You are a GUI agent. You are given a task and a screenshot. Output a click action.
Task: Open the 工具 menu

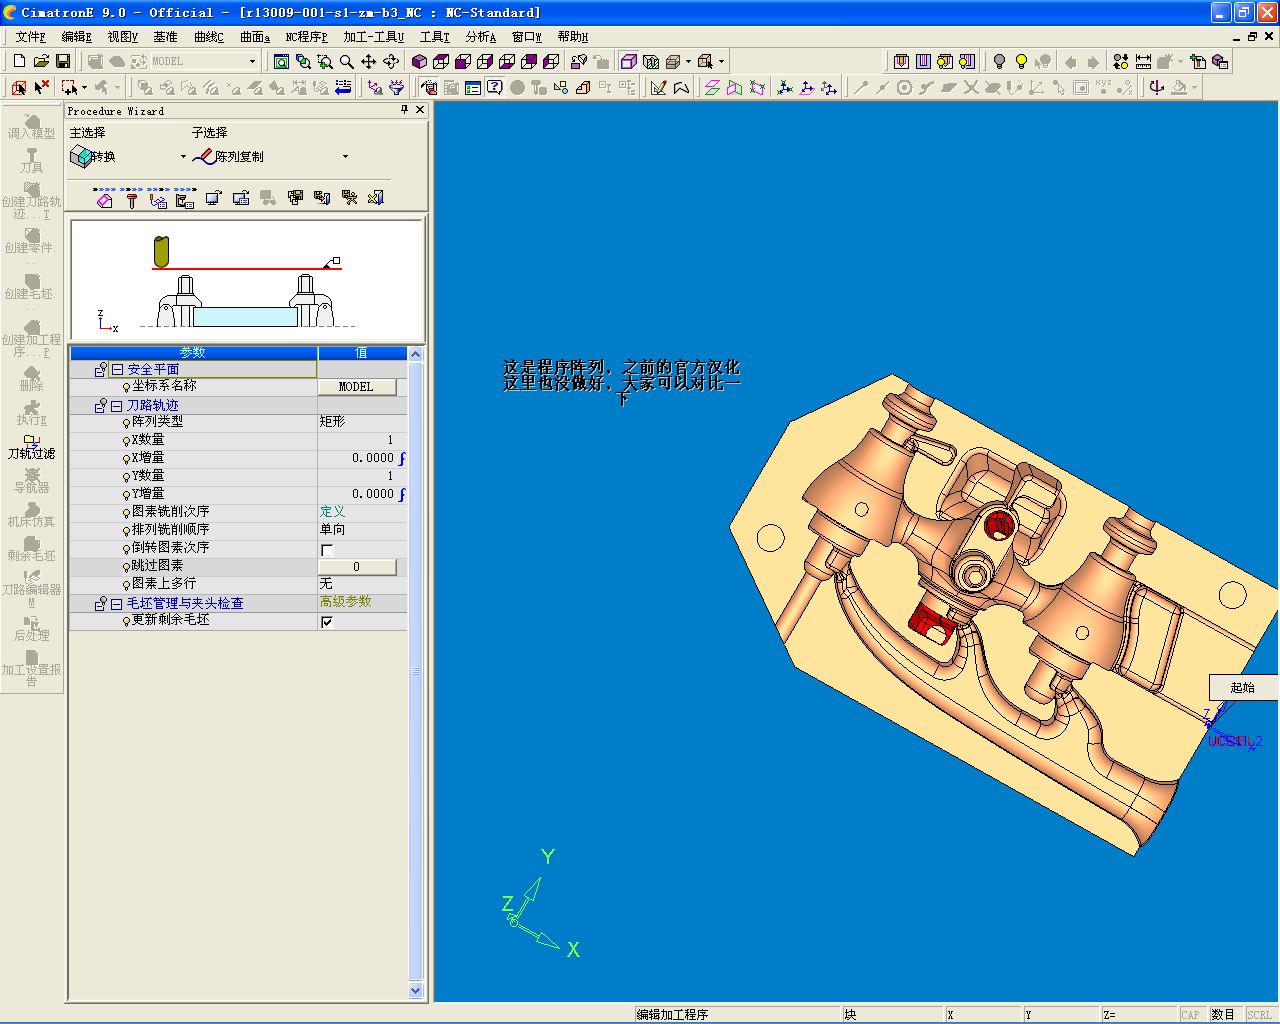coord(434,37)
